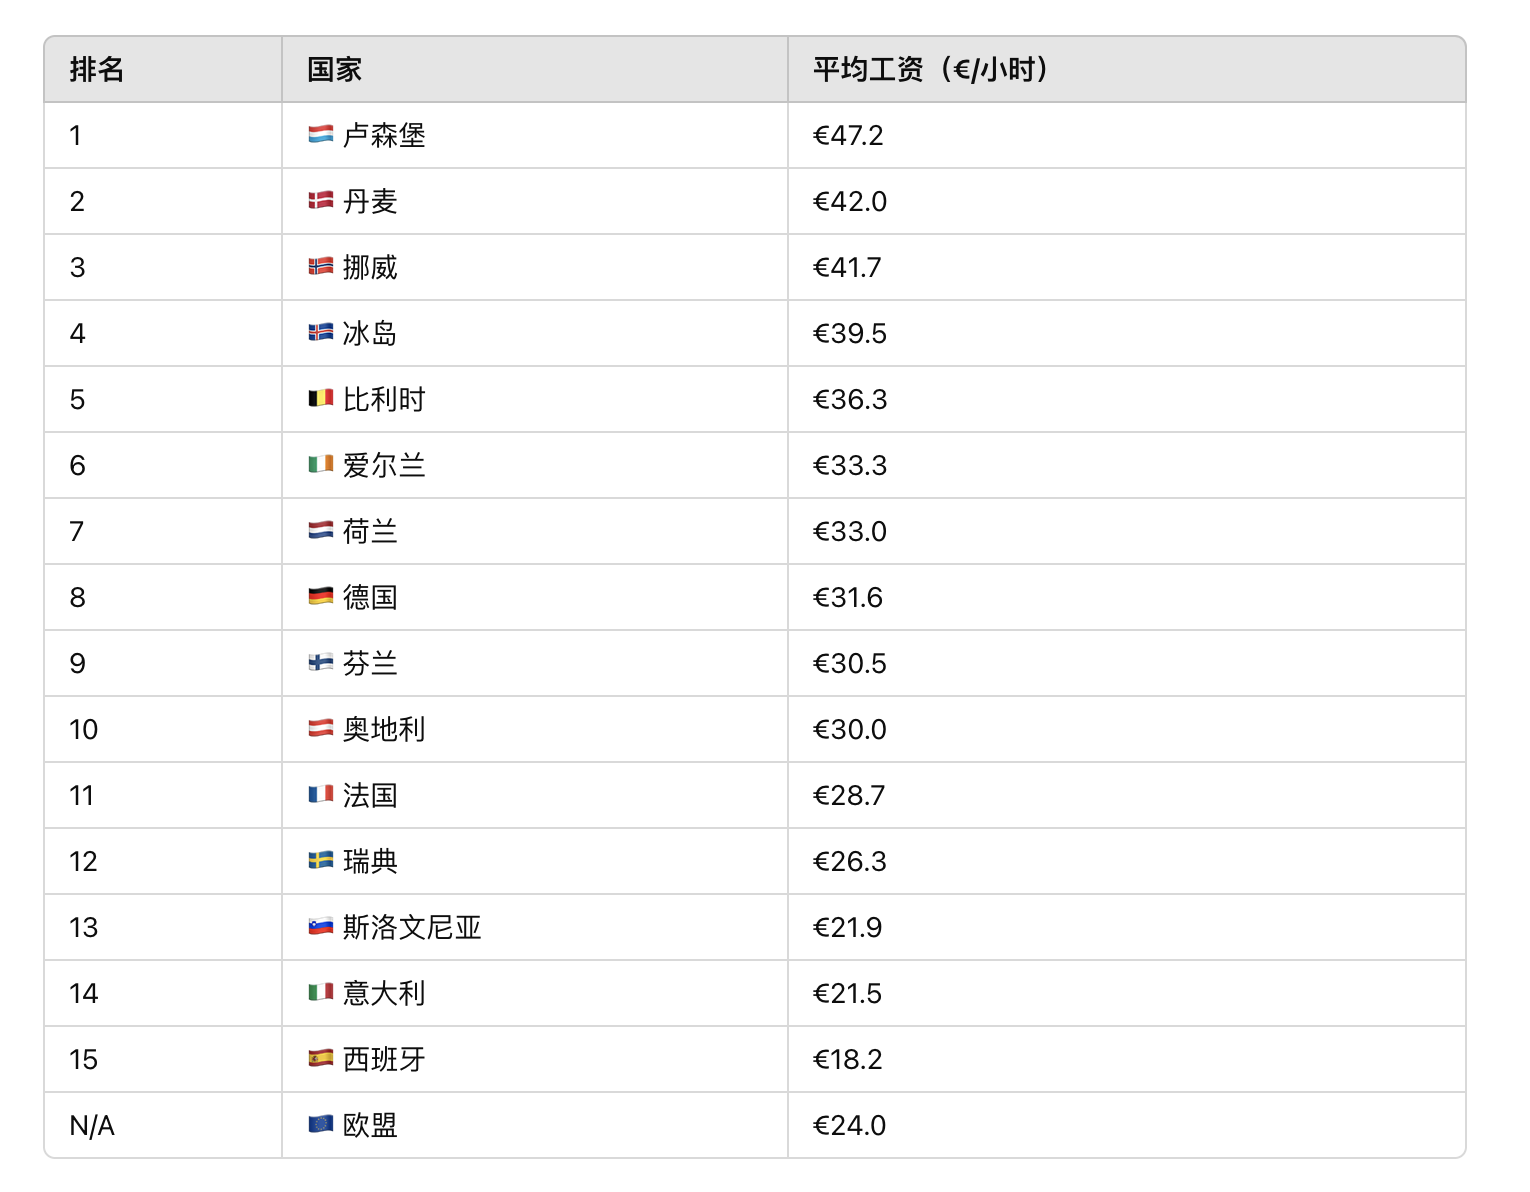
Task: Click the EU average value €24.0
Action: [850, 1125]
